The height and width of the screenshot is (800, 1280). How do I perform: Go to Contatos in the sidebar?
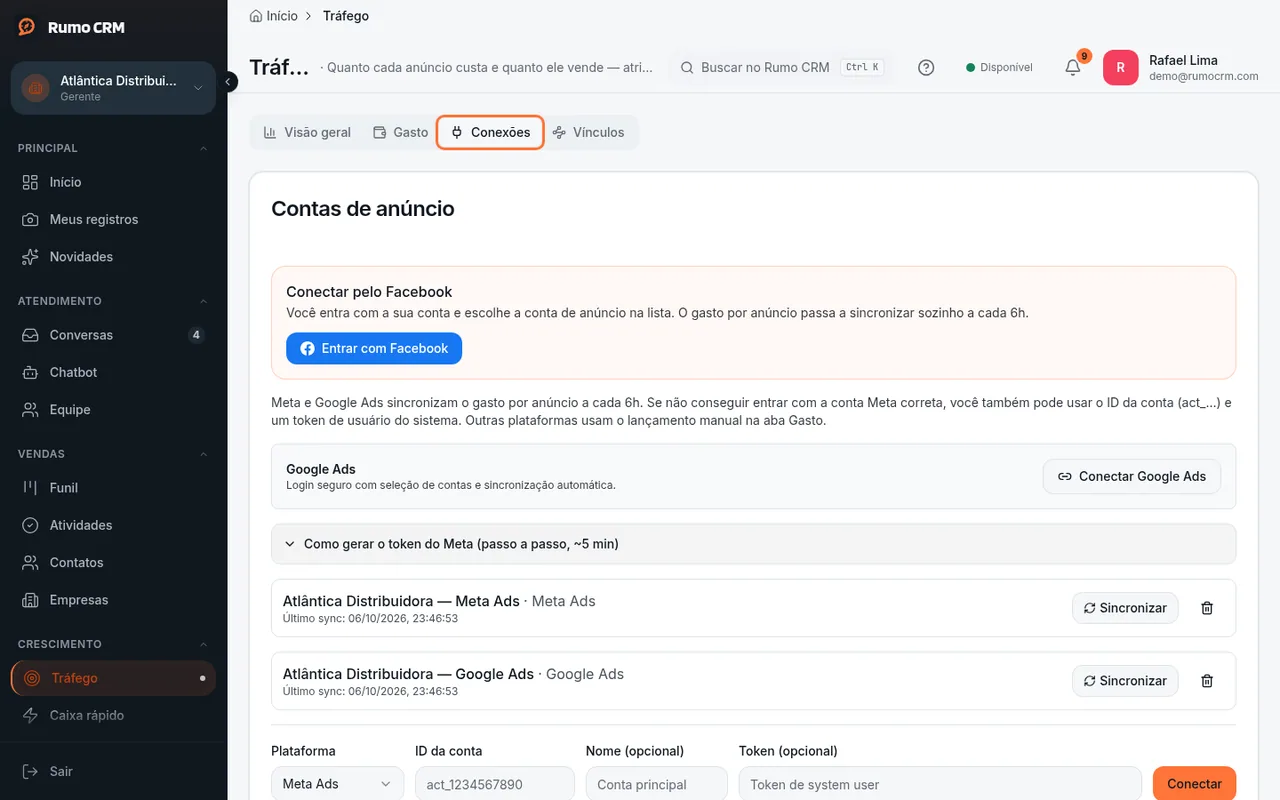coord(113,563)
